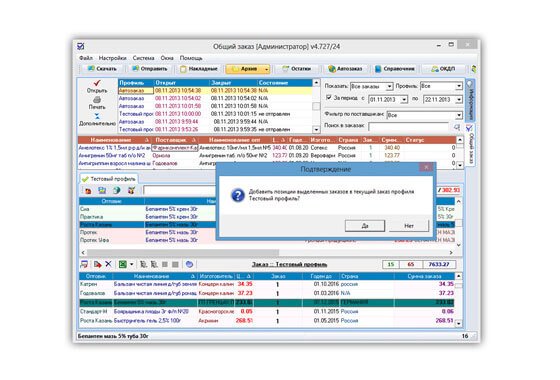
Task: Click the blue round icon in order toolbar
Action: (189, 264)
